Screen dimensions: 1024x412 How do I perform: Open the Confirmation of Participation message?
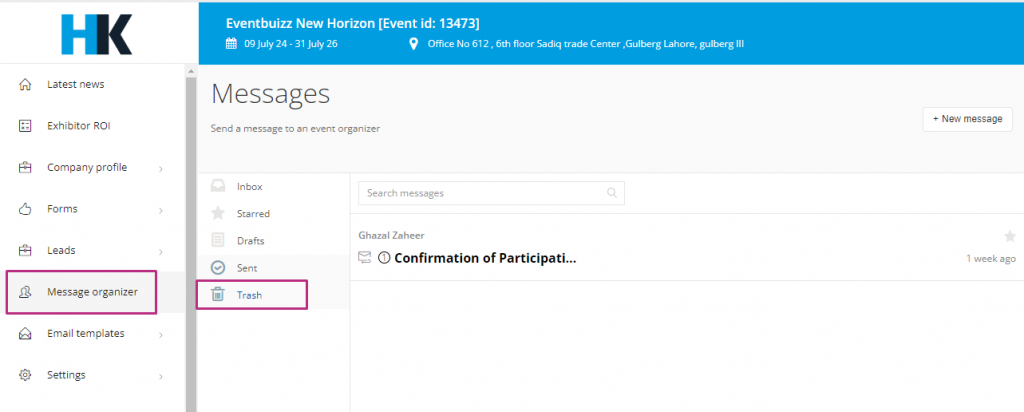pos(485,257)
